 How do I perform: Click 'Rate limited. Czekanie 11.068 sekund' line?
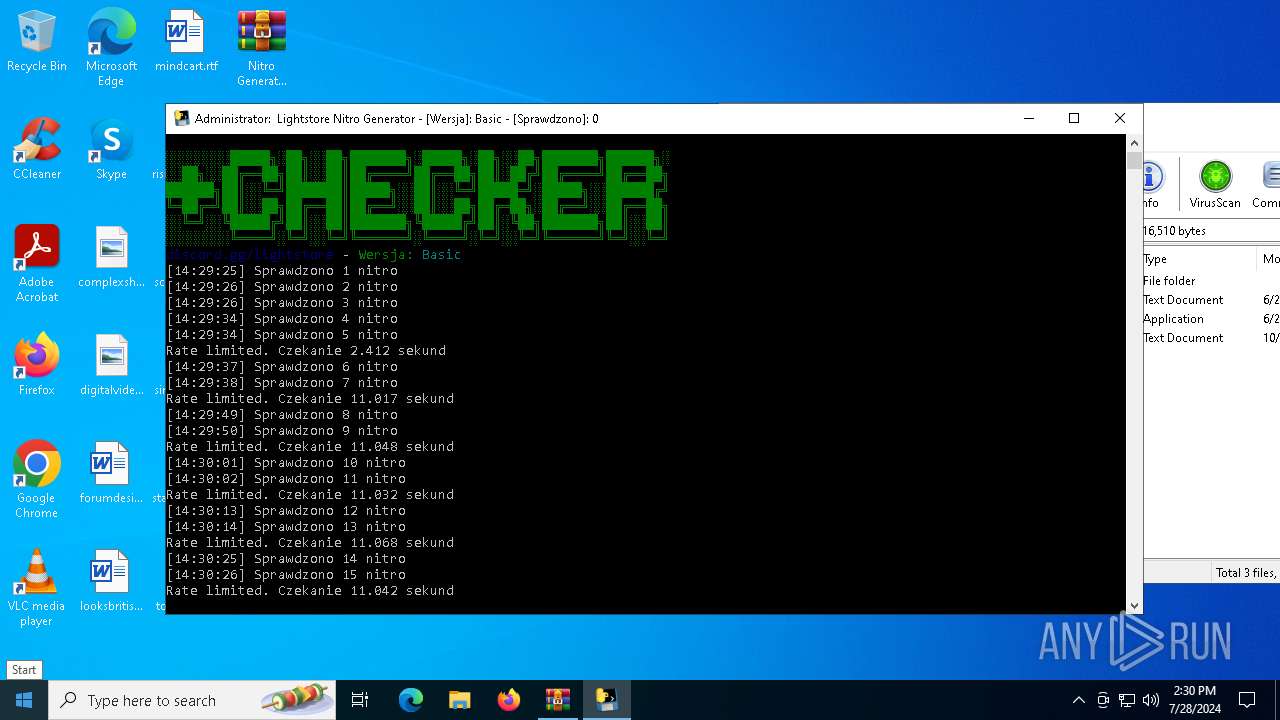[310, 543]
